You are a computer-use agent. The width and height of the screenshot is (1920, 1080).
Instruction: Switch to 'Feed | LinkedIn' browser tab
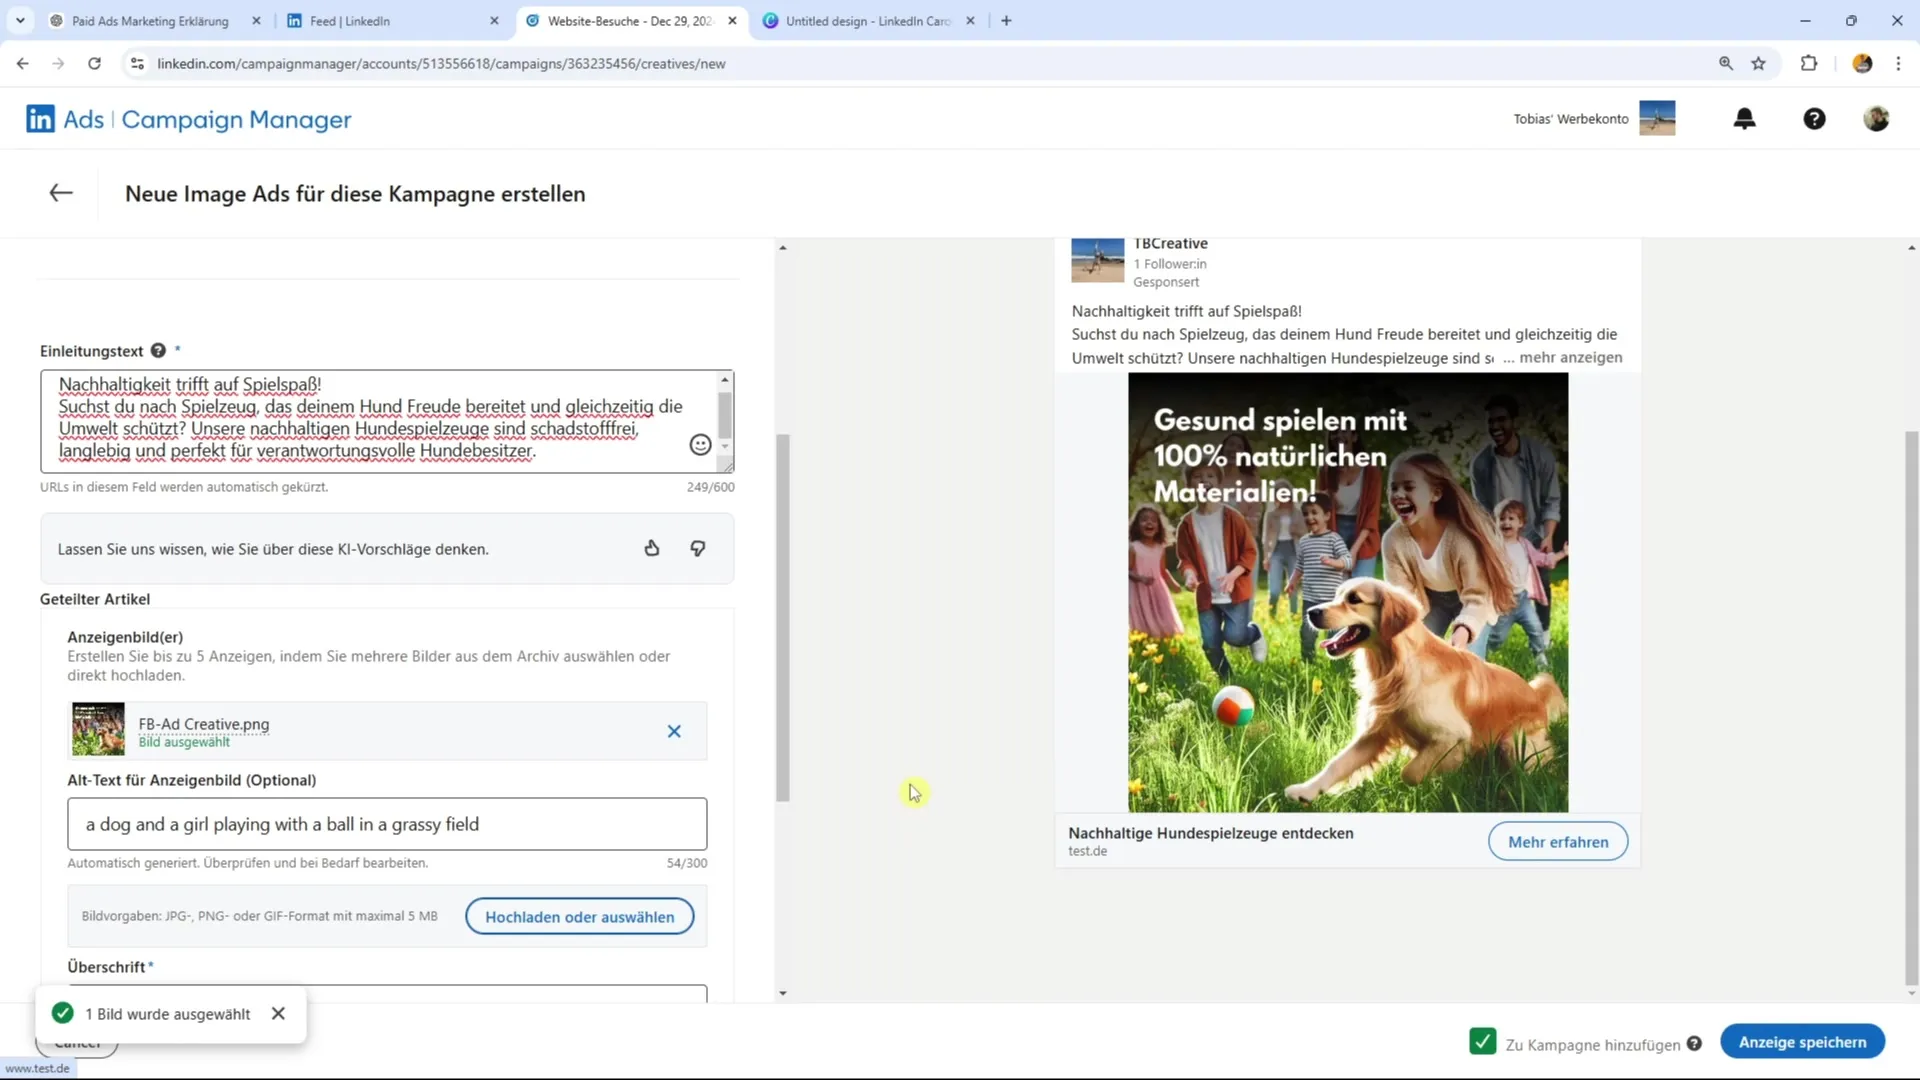coord(350,21)
